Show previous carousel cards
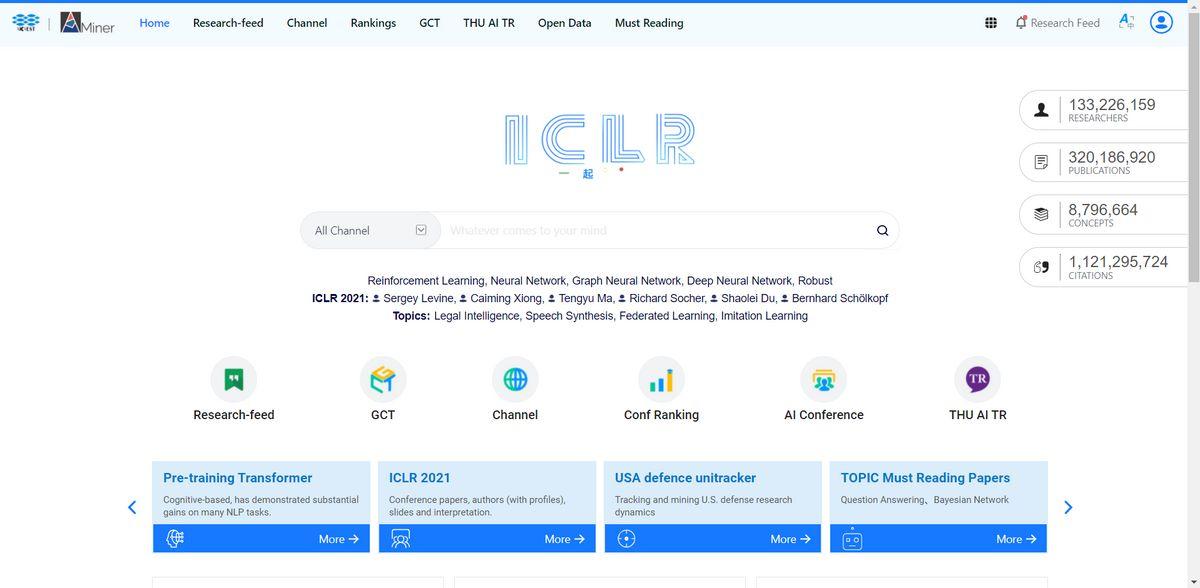The height and width of the screenshot is (588, 1200). (x=132, y=507)
